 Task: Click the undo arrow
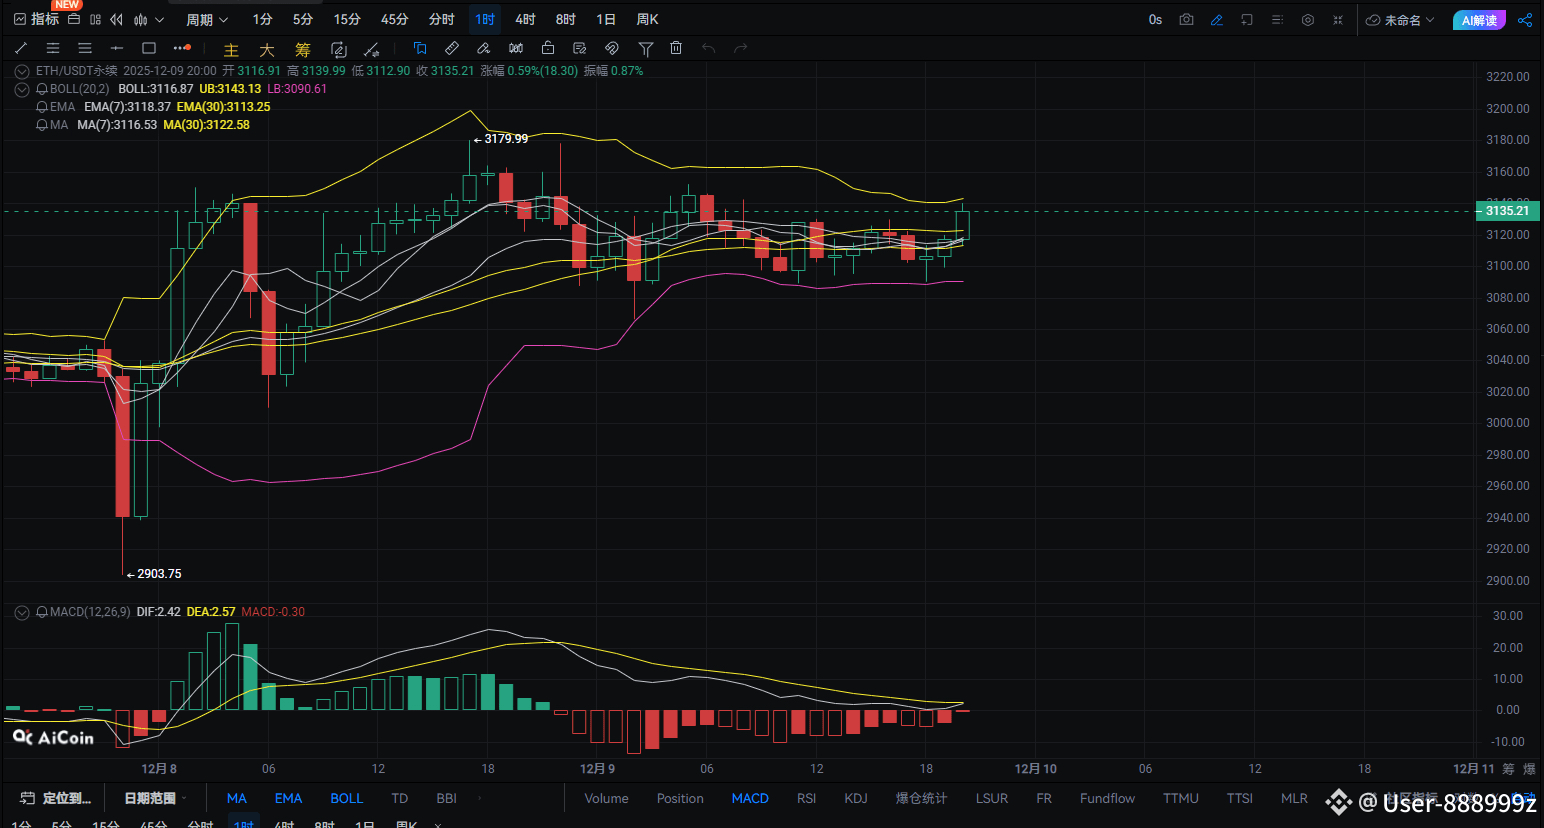click(x=709, y=48)
